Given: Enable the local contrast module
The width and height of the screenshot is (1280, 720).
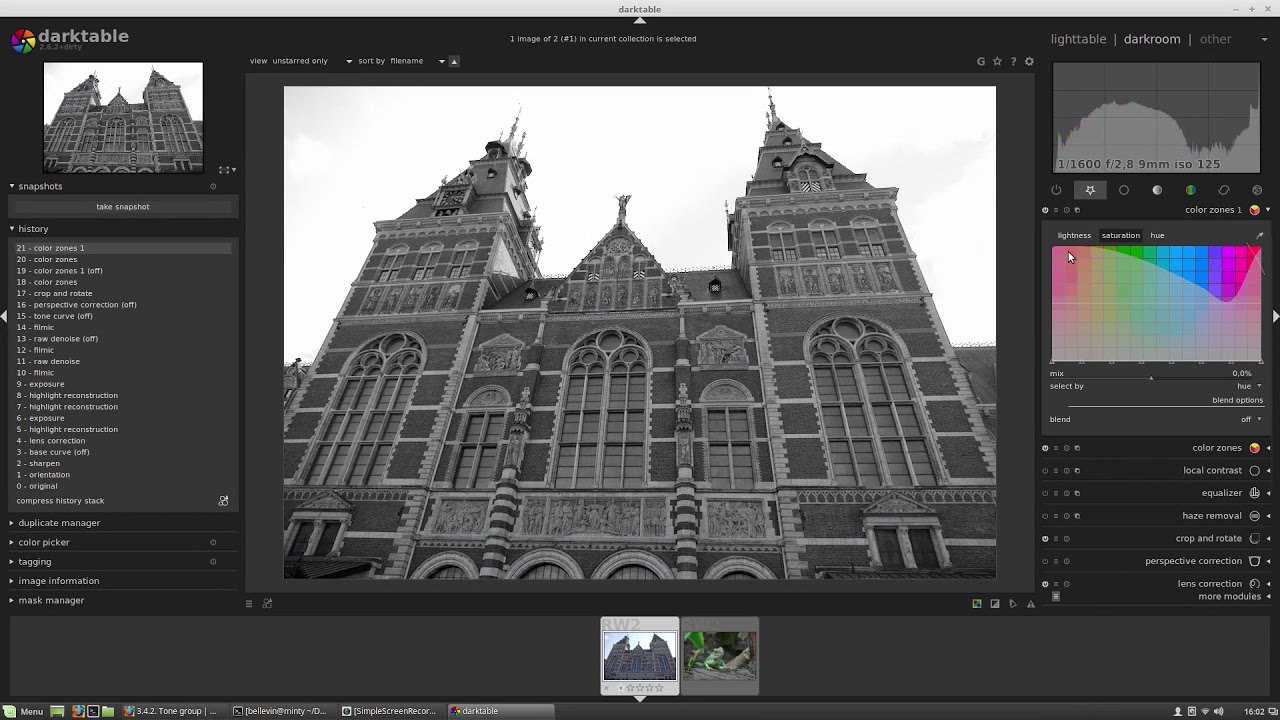Looking at the screenshot, I should [x=1045, y=471].
